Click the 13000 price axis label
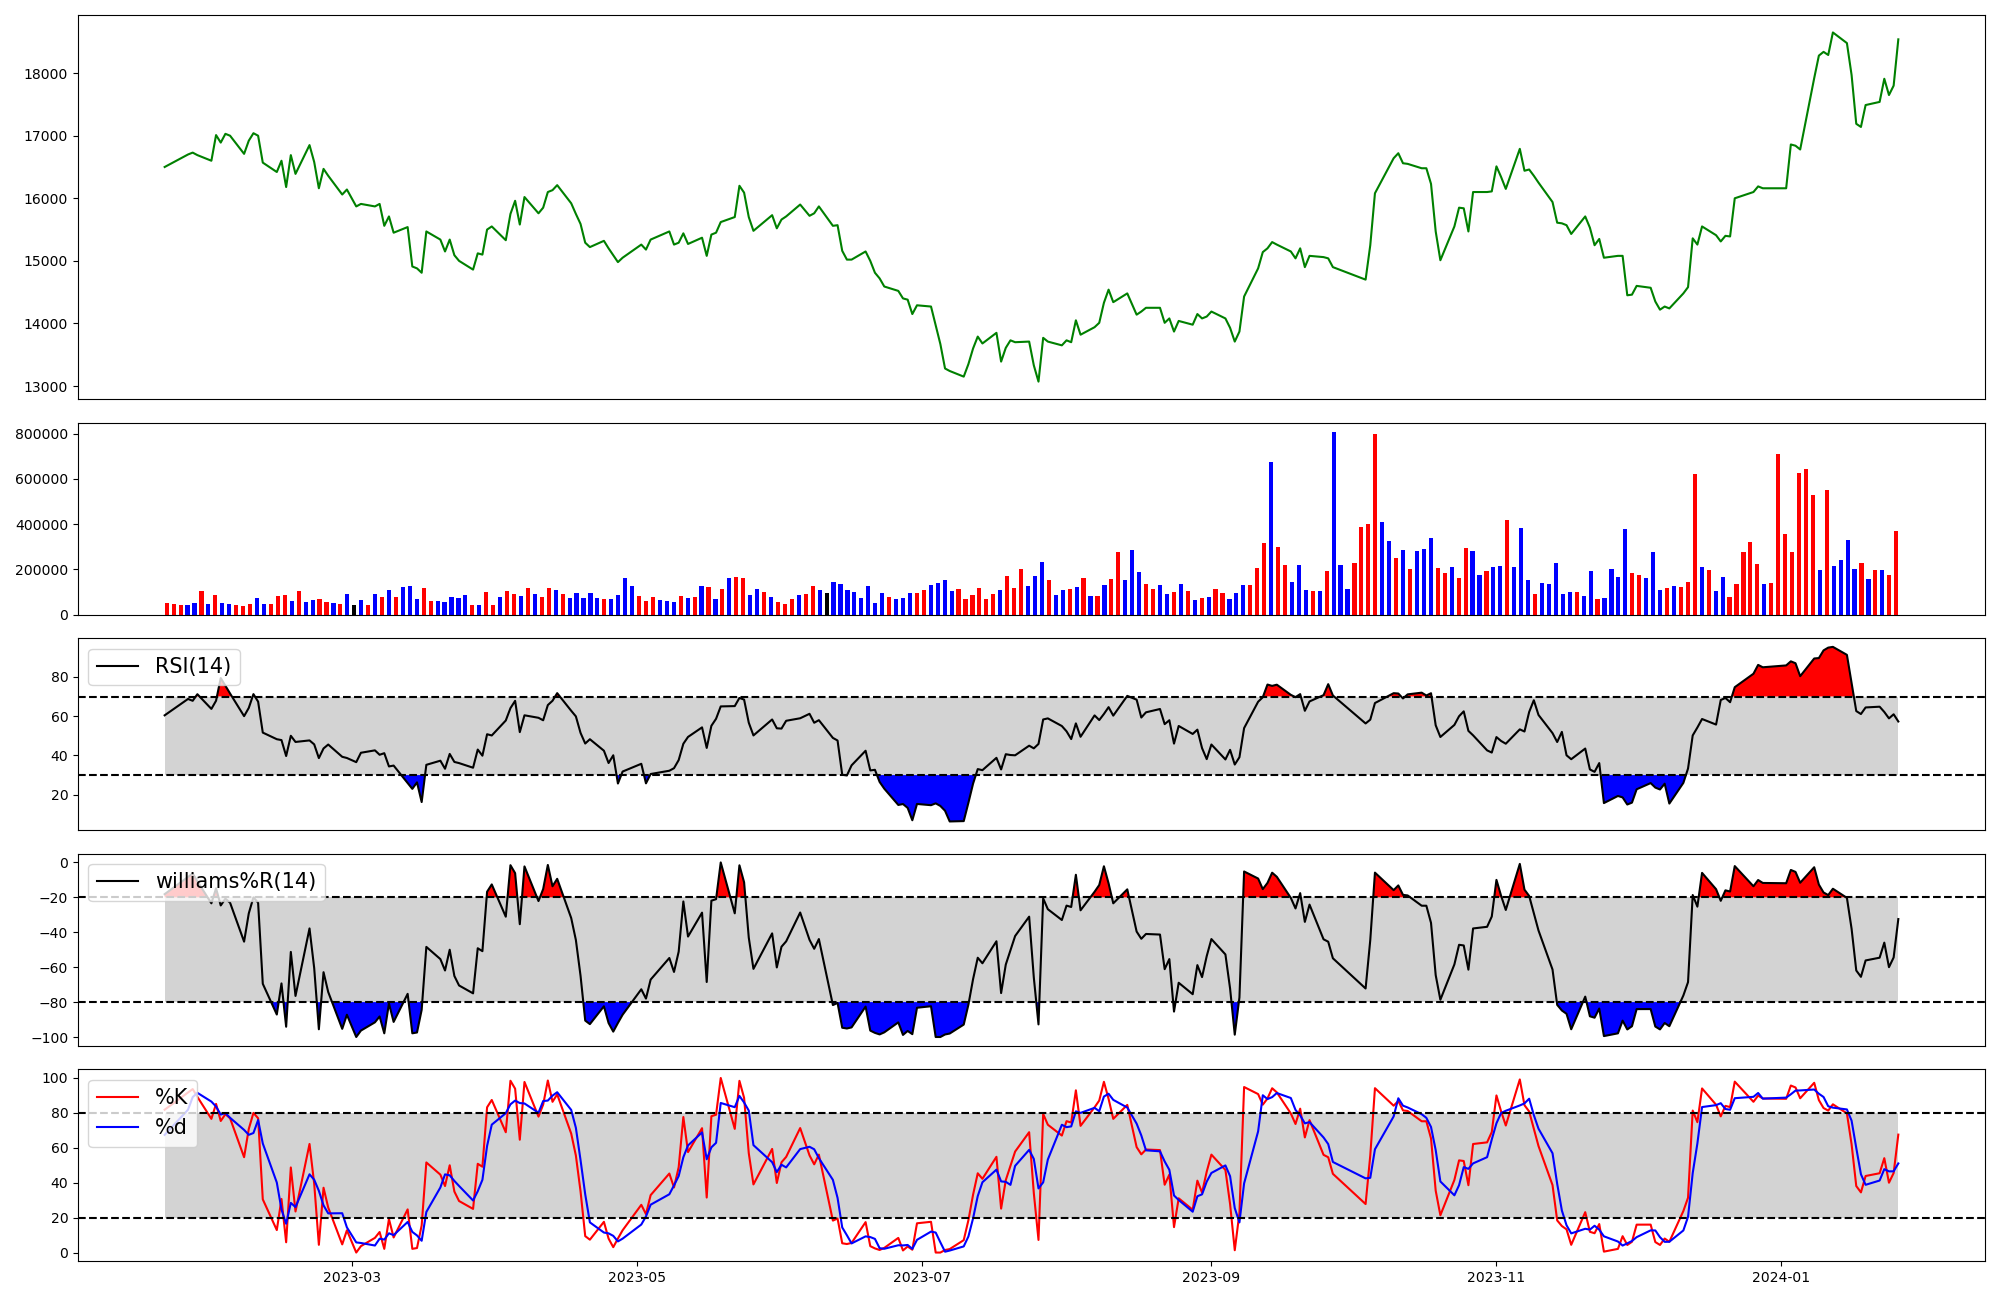2000x1300 pixels. 46,387
